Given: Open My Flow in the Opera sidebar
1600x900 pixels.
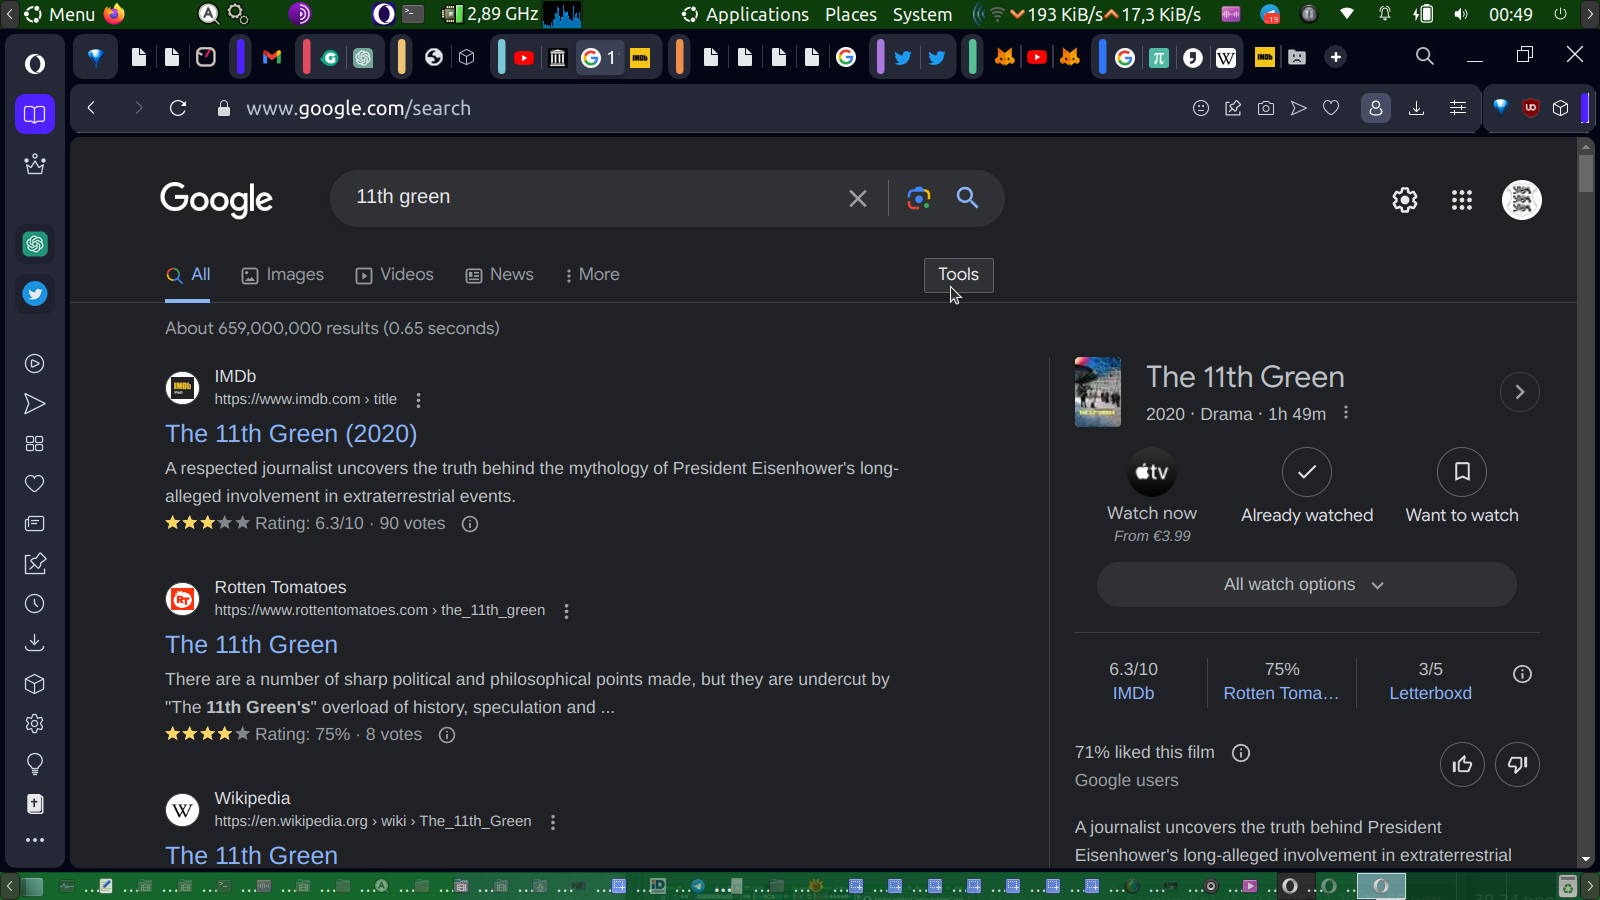Looking at the screenshot, I should coord(35,404).
